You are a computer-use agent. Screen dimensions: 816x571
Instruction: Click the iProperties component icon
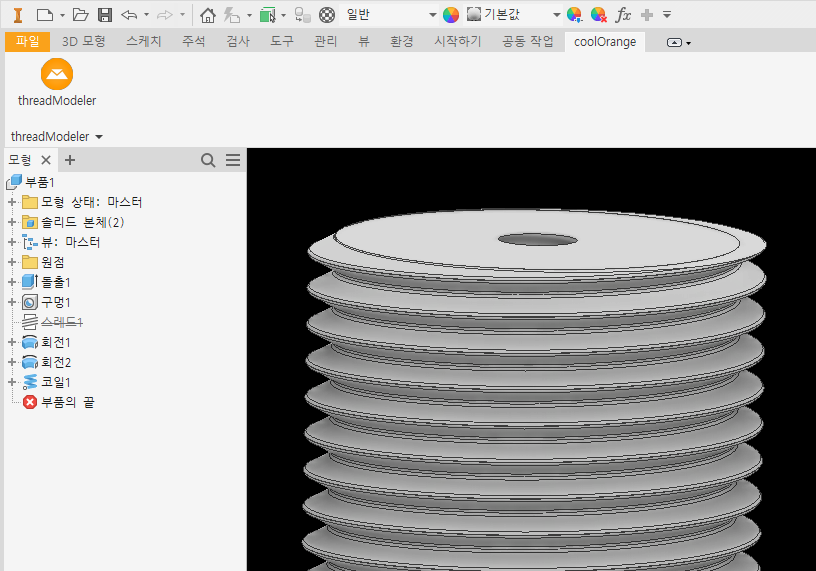coord(302,15)
